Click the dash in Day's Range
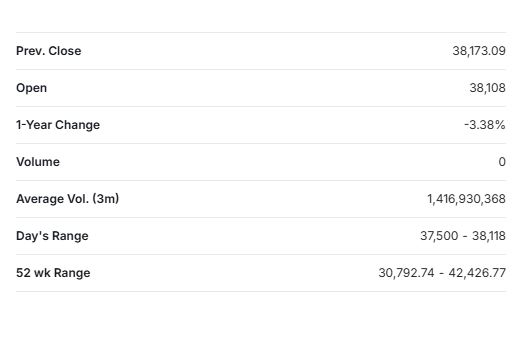Image resolution: width=532 pixels, height=360 pixels. [465, 236]
